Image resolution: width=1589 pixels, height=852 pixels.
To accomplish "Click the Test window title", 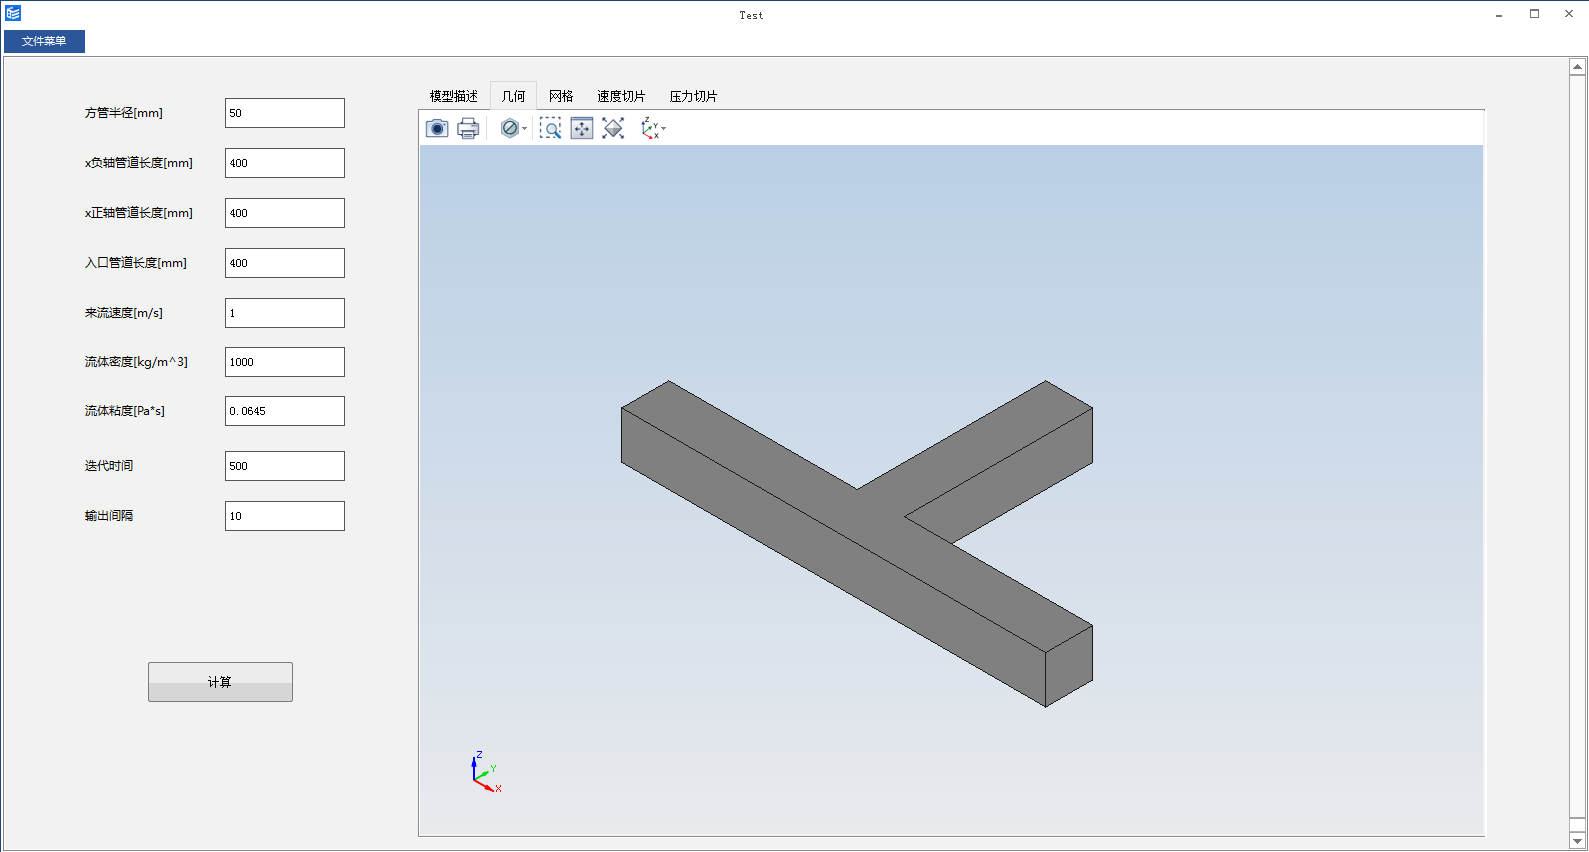I will pos(751,15).
